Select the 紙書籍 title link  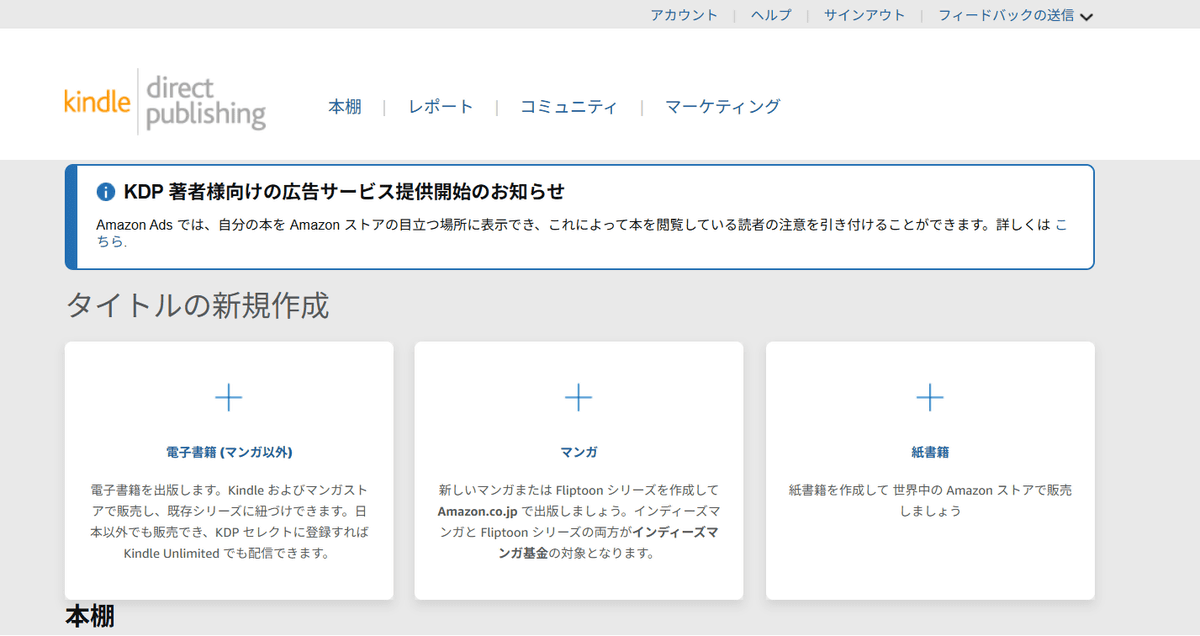(x=930, y=452)
